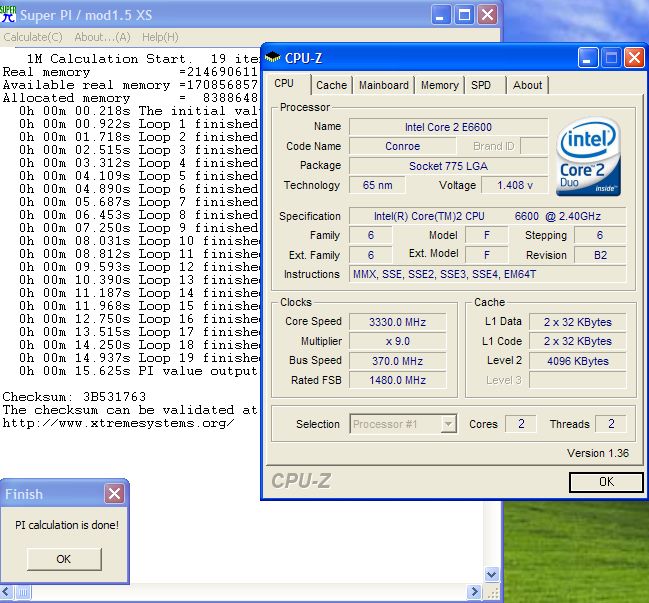Click the L1 Data value 2 x 32 KBytes
This screenshot has height=603, width=649.
point(577,322)
